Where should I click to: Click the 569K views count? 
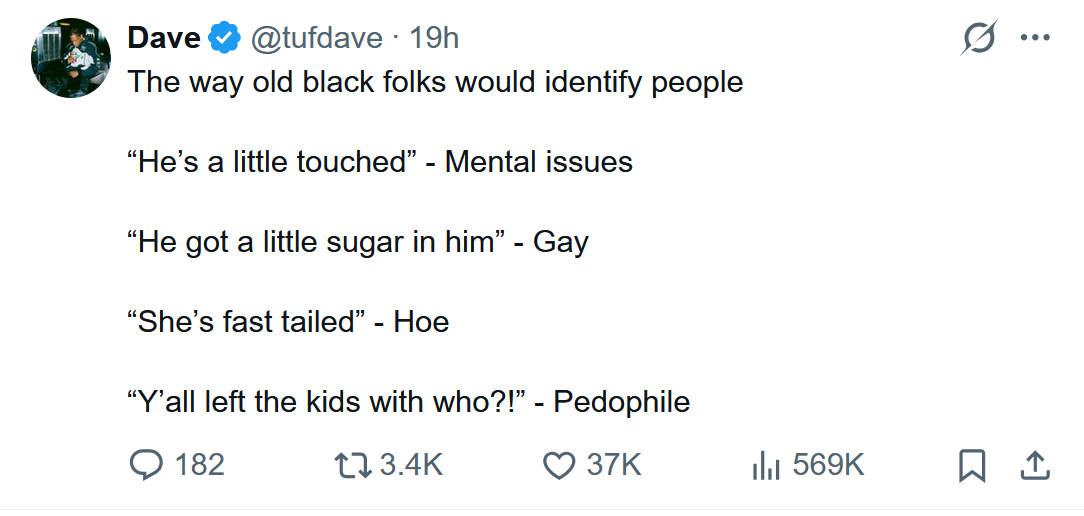tap(828, 464)
